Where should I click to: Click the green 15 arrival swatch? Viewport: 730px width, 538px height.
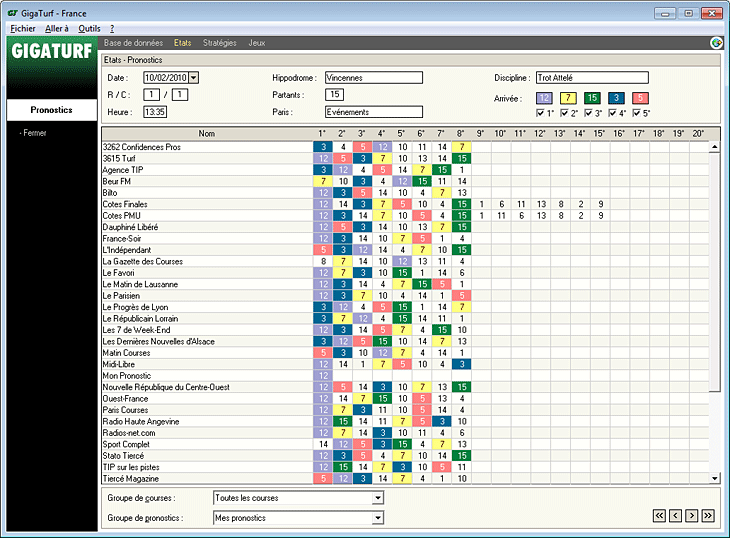(x=592, y=98)
